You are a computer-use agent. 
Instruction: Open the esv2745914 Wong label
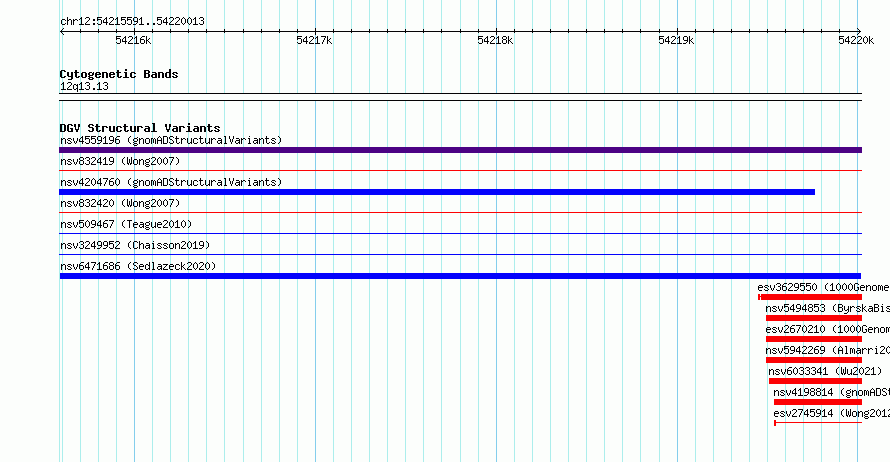point(832,413)
